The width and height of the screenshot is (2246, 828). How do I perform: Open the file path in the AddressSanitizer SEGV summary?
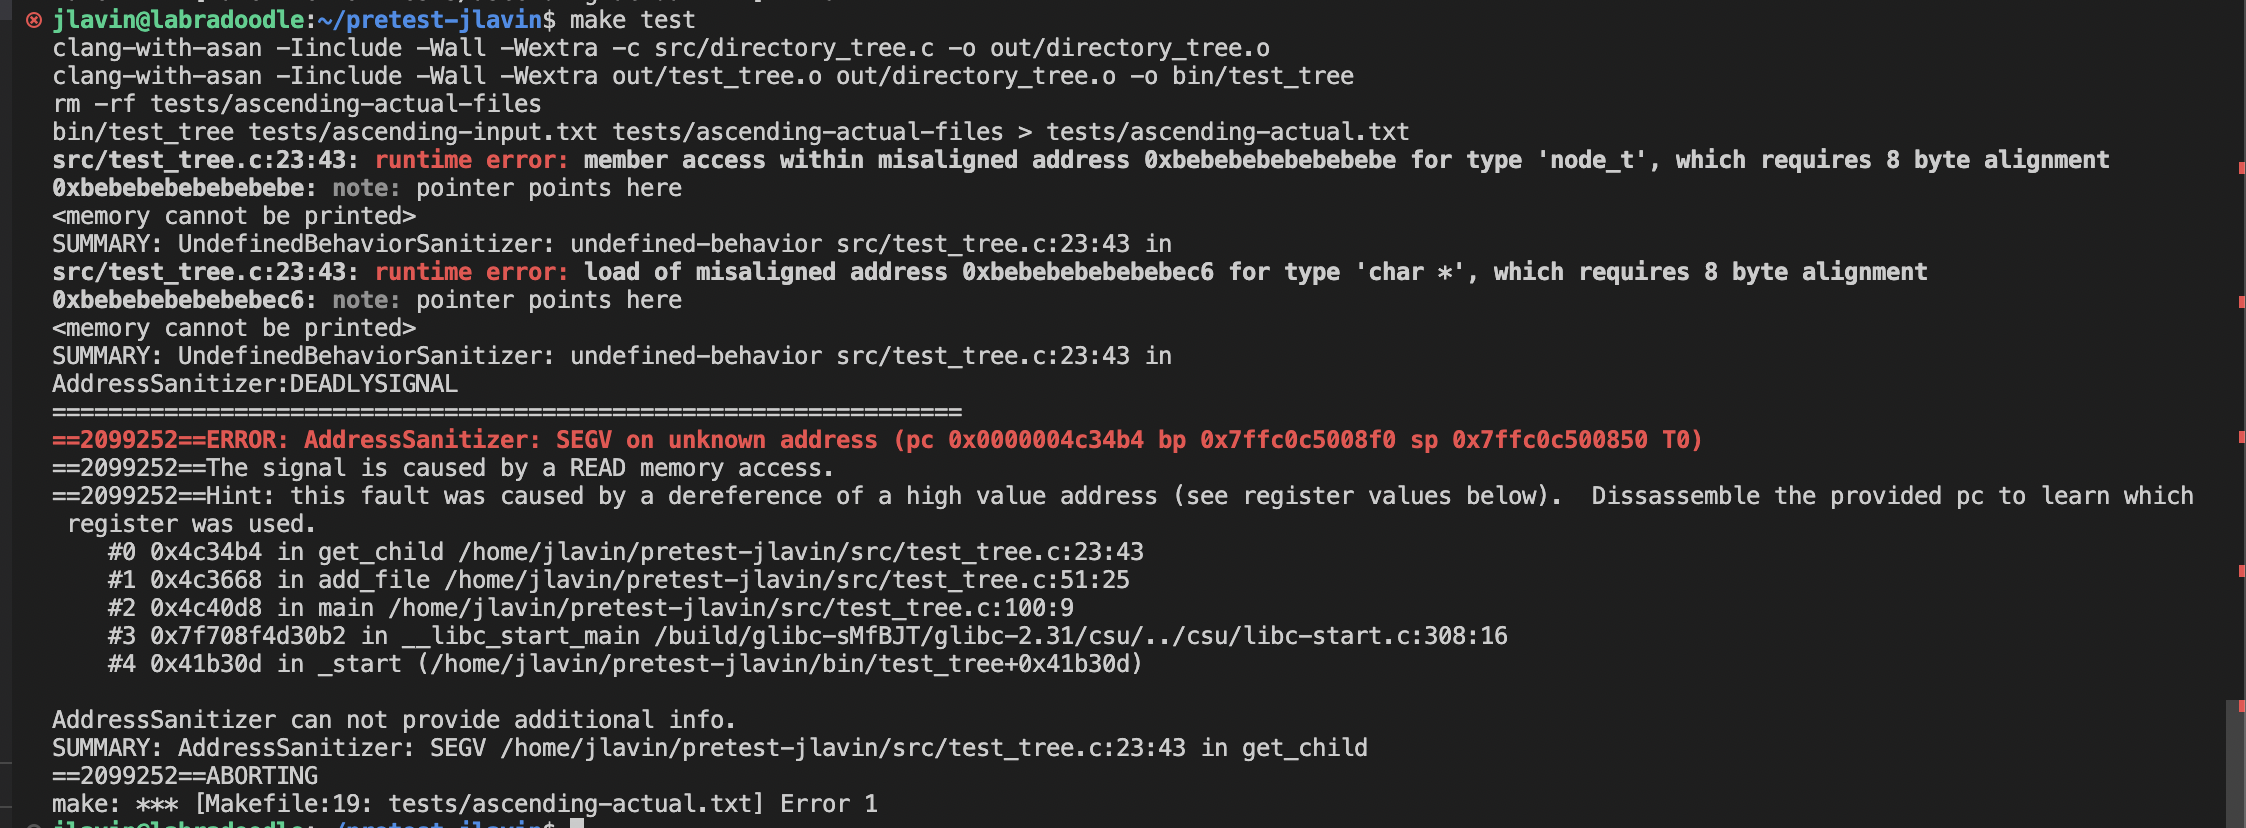pyautogui.click(x=842, y=748)
